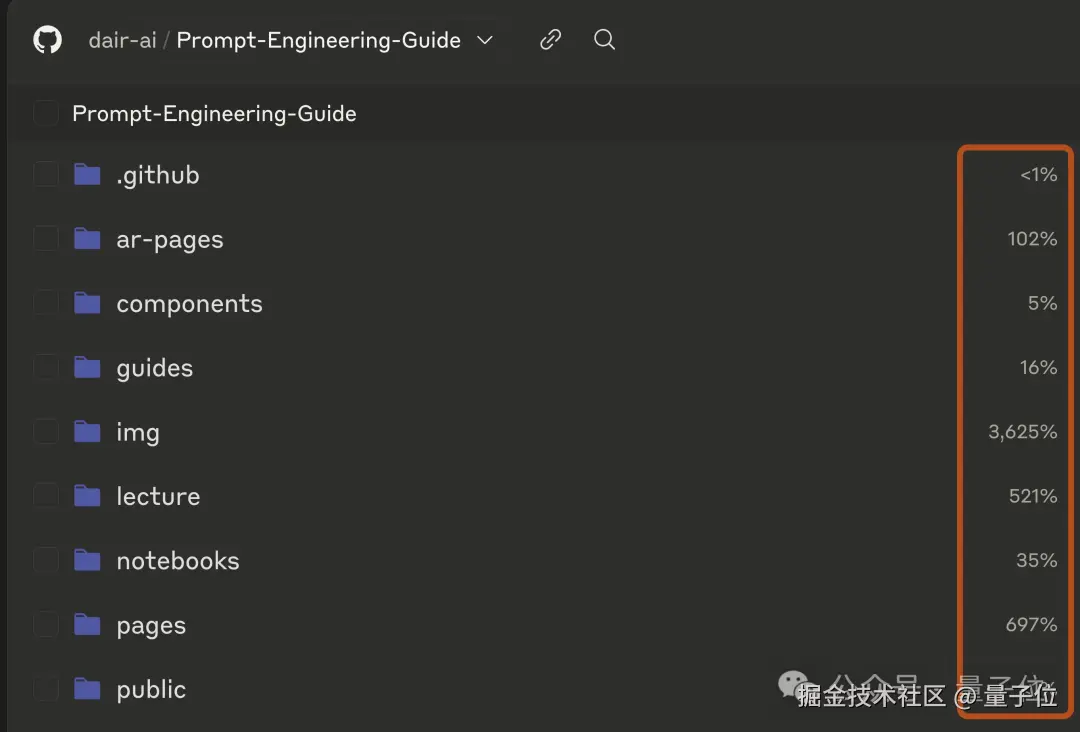The height and width of the screenshot is (732, 1080).
Task: Copy repository link via chain icon
Action: click(x=550, y=40)
